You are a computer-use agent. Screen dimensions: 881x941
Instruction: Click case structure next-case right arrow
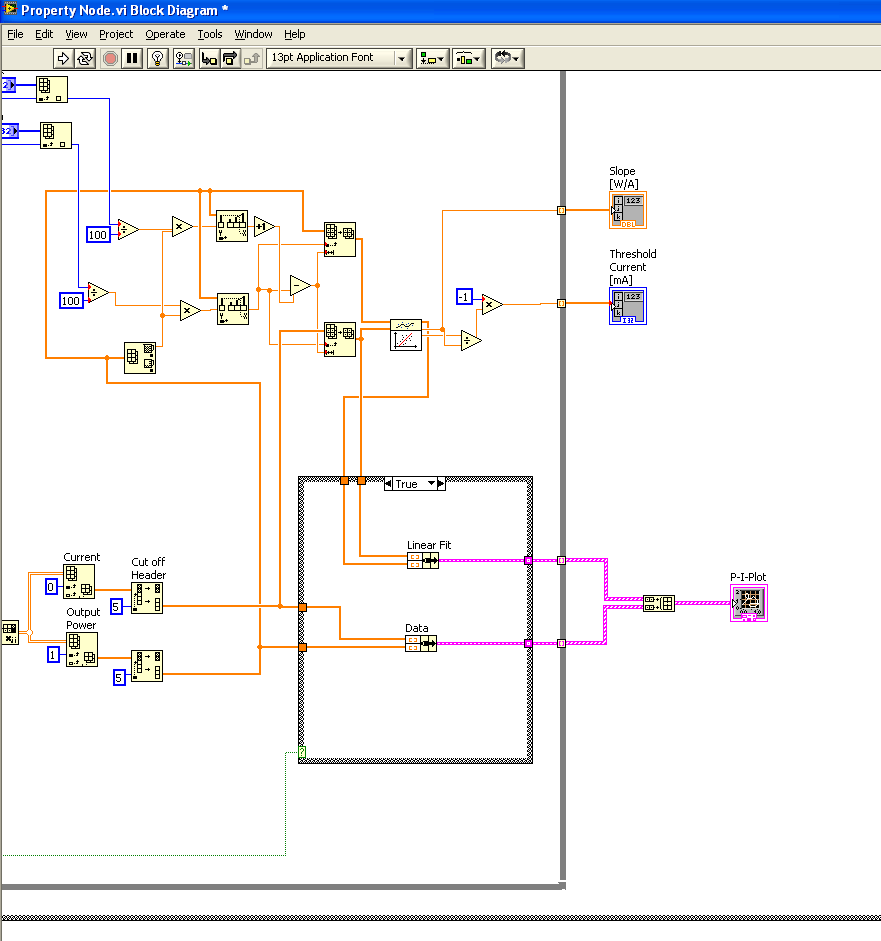(x=441, y=484)
